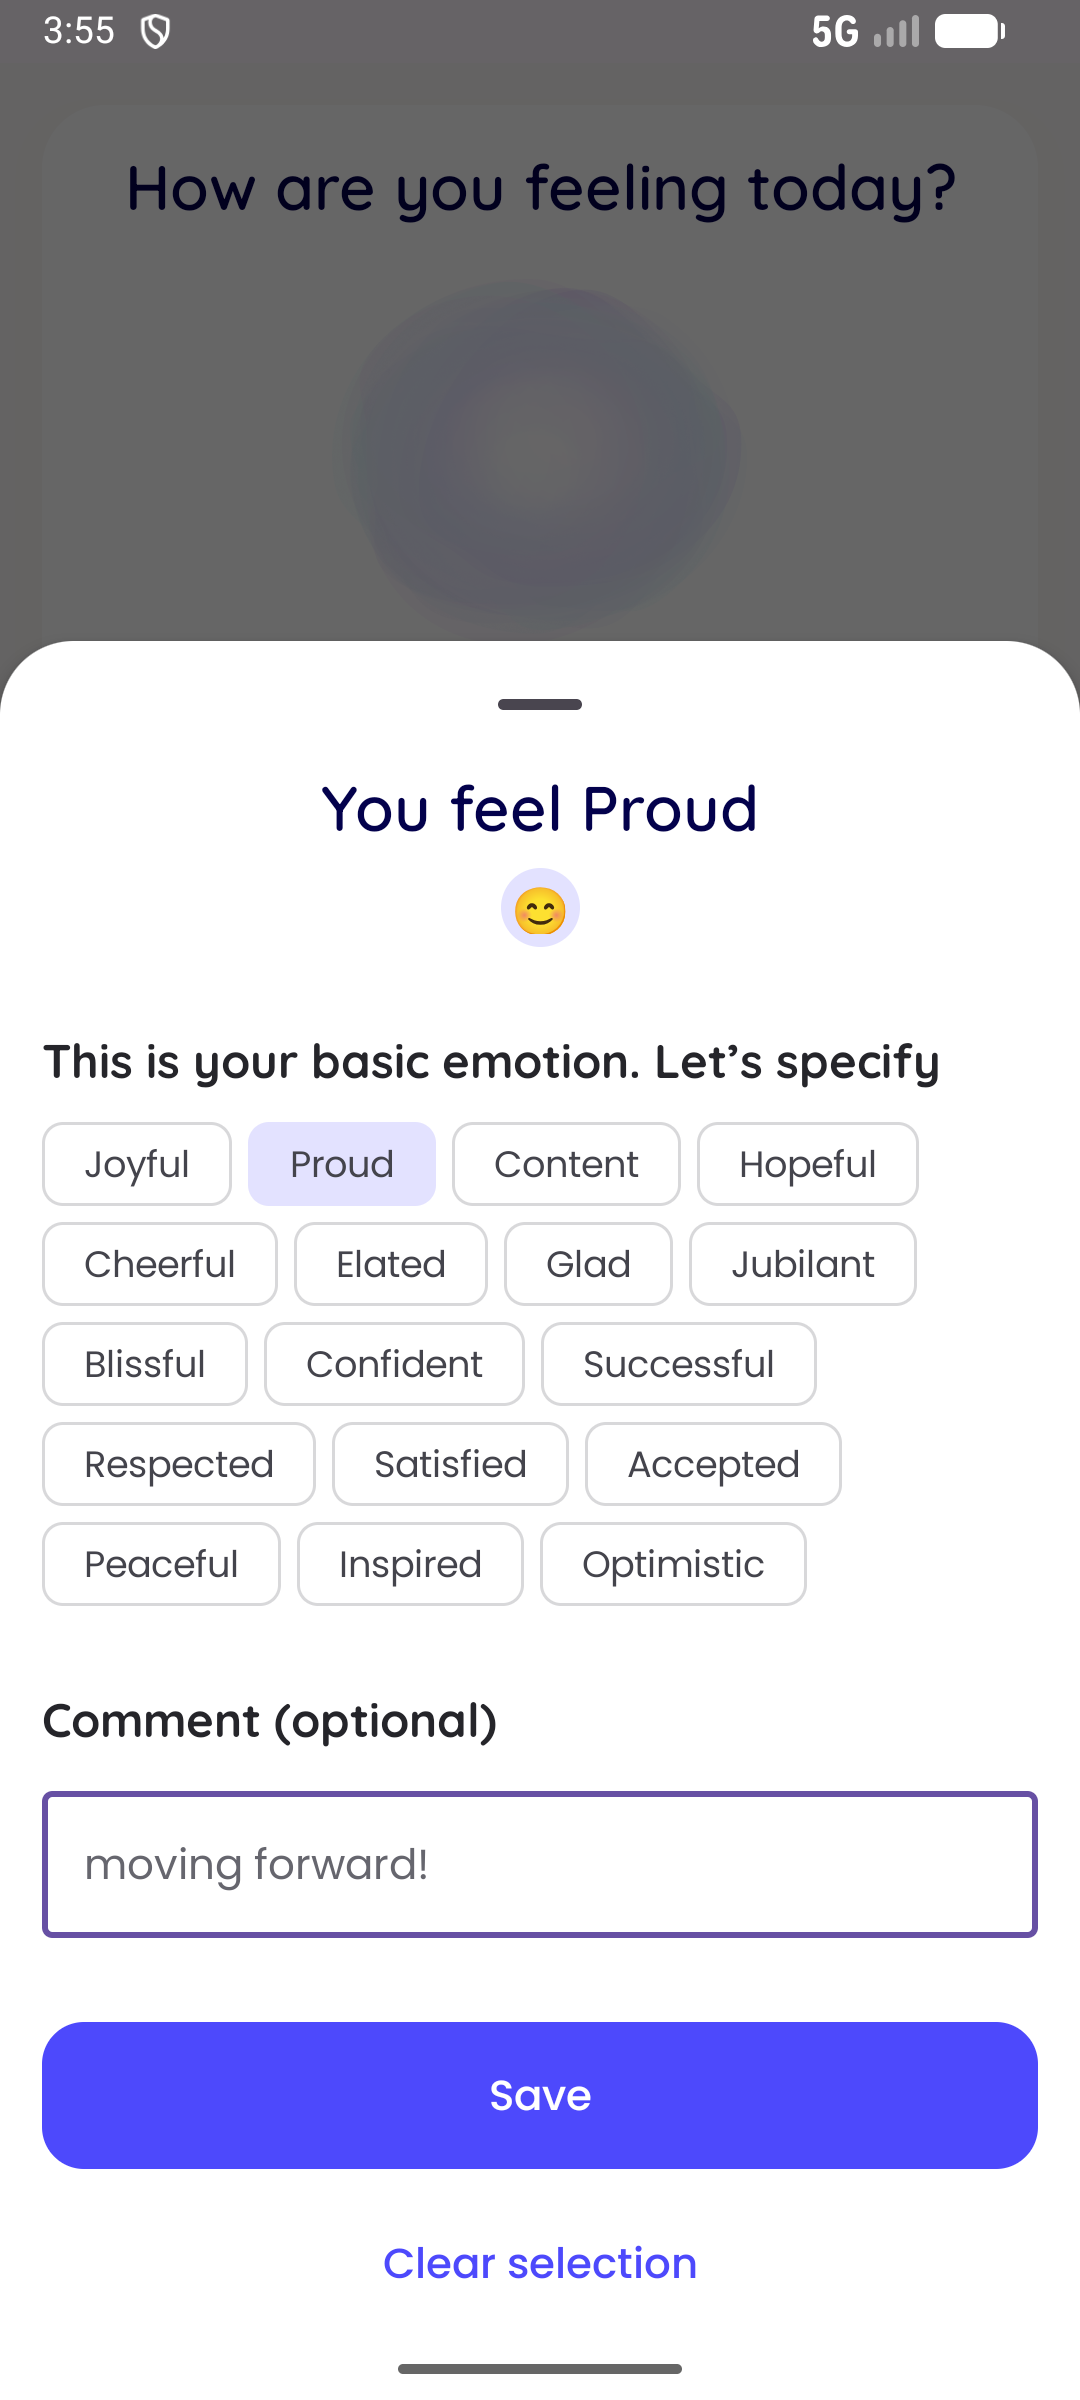This screenshot has height=2400, width=1080.
Task: Pick the Hopeful emotion chip
Action: pyautogui.click(x=807, y=1164)
